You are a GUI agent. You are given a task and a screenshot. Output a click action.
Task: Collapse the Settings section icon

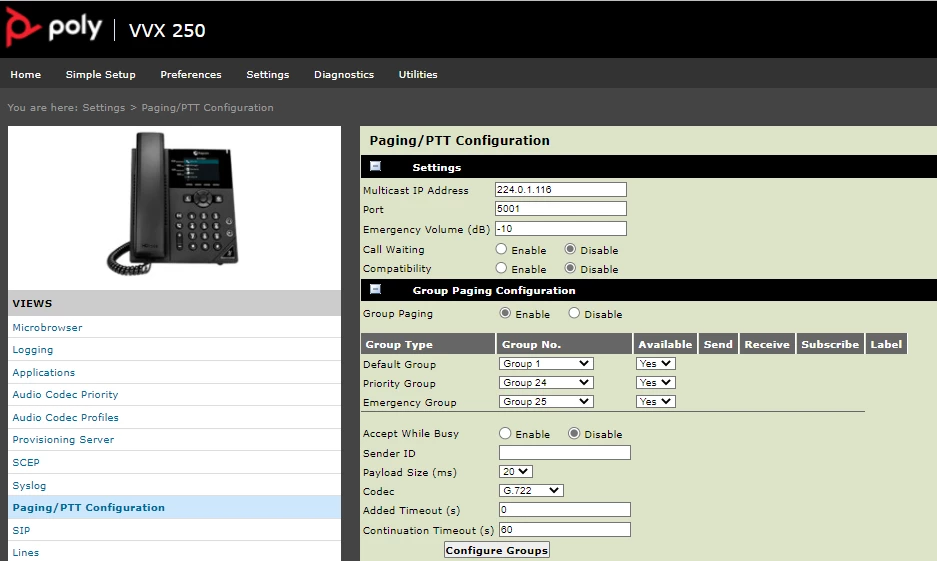[x=375, y=166]
